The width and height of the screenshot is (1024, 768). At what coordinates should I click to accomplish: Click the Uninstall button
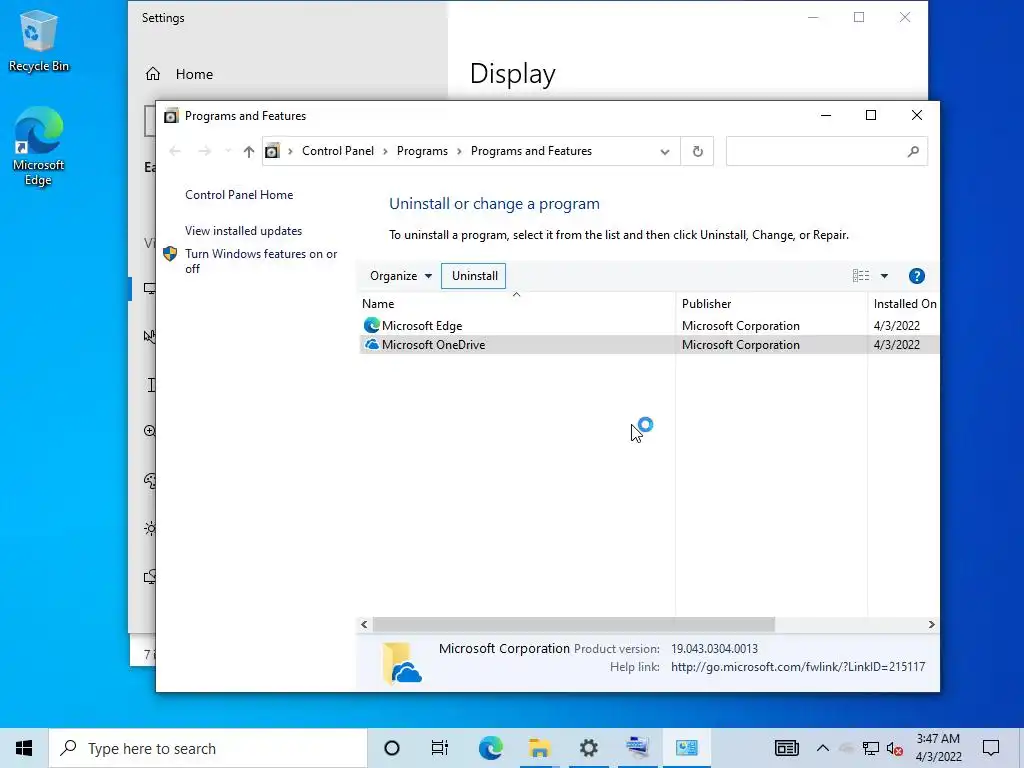click(474, 276)
